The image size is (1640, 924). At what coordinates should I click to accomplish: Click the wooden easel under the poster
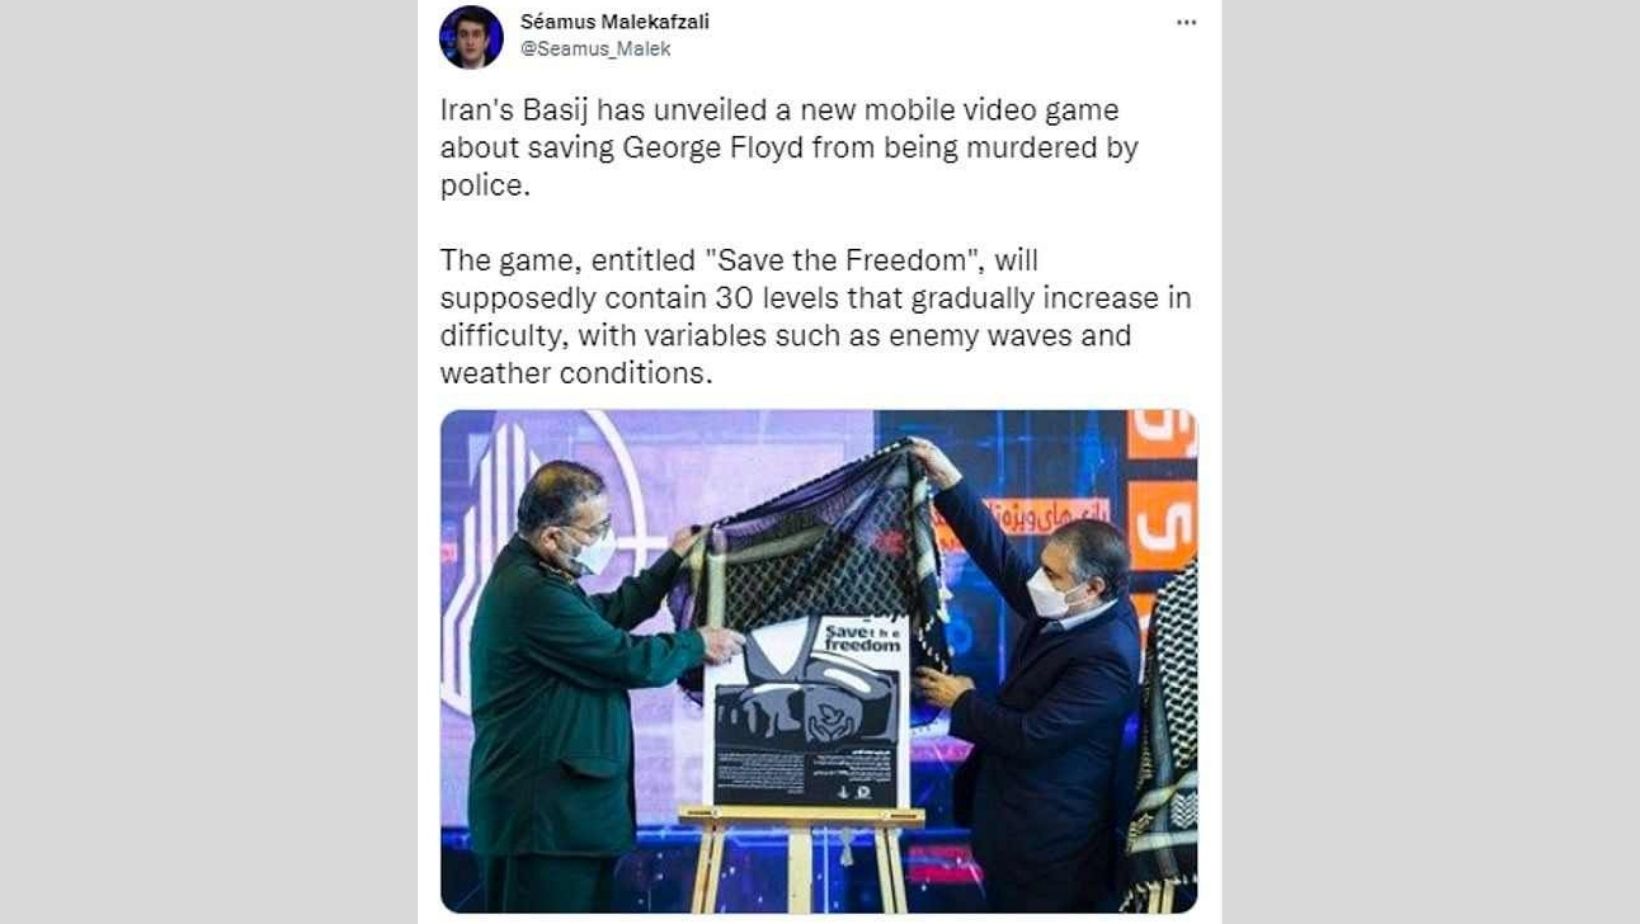click(x=800, y=857)
